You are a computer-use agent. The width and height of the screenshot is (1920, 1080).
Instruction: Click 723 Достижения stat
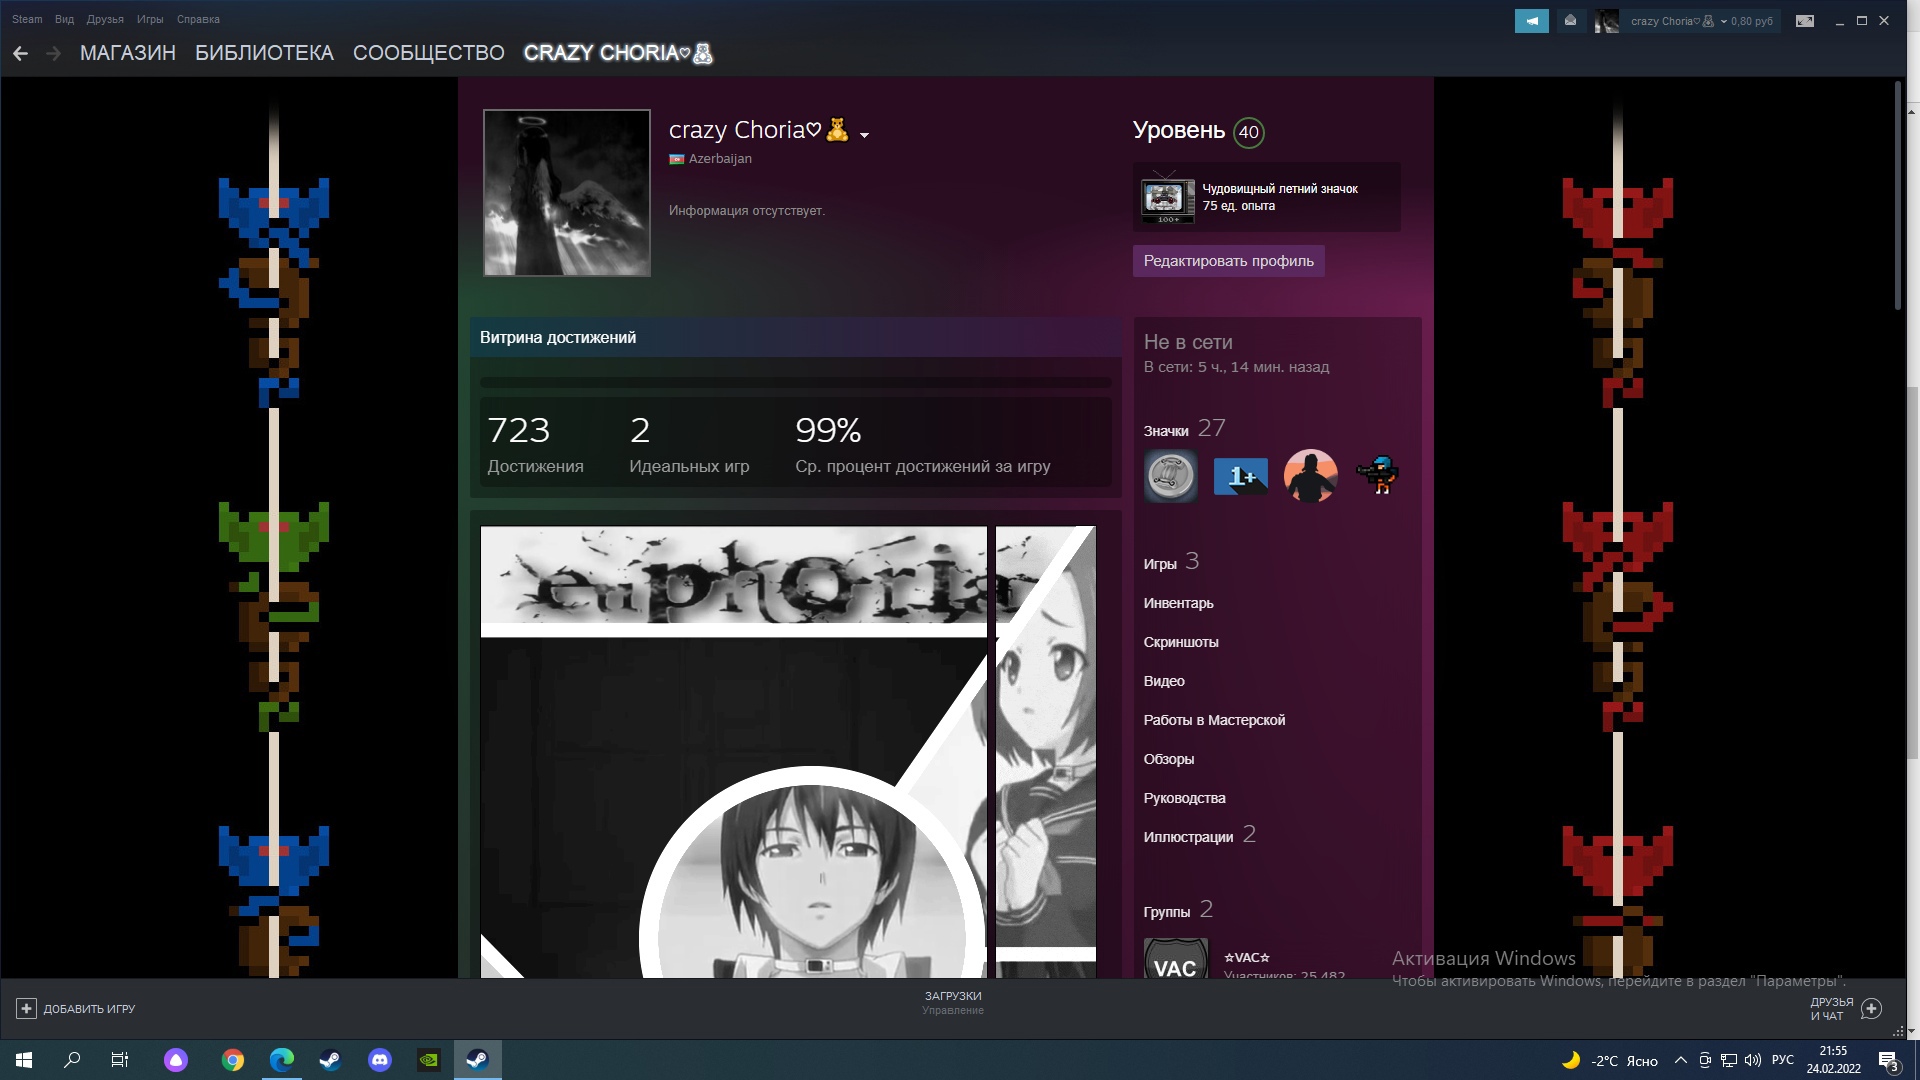click(535, 445)
